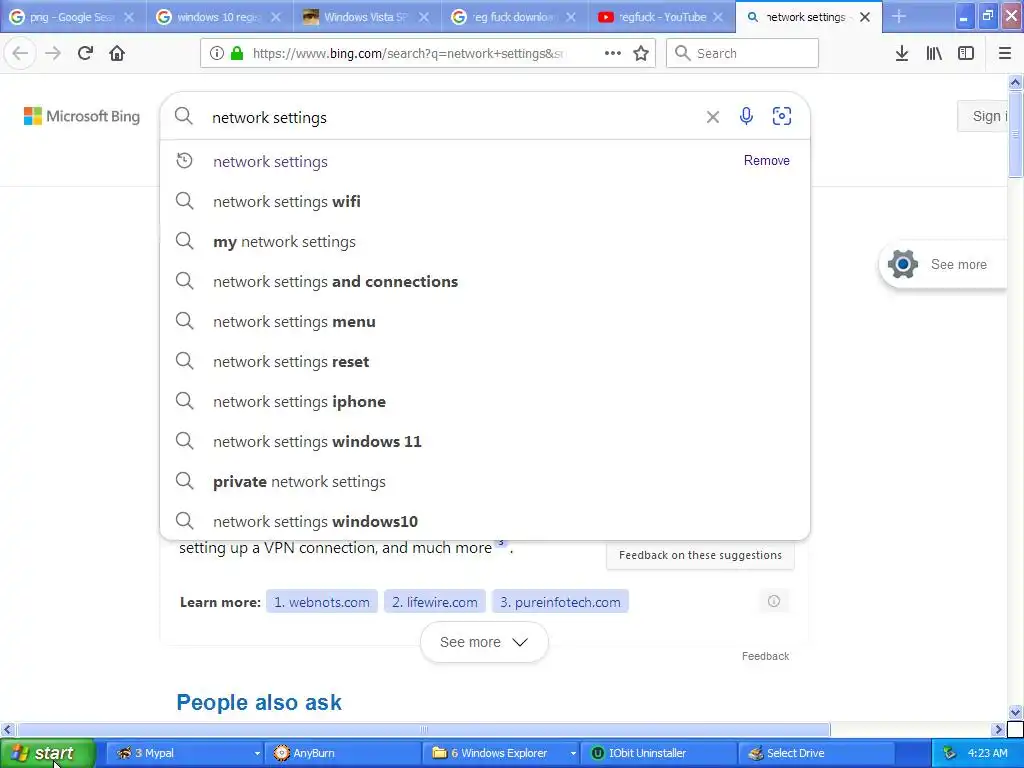Start voice search with the microphone
Image resolution: width=1024 pixels, height=768 pixels.
[746, 116]
